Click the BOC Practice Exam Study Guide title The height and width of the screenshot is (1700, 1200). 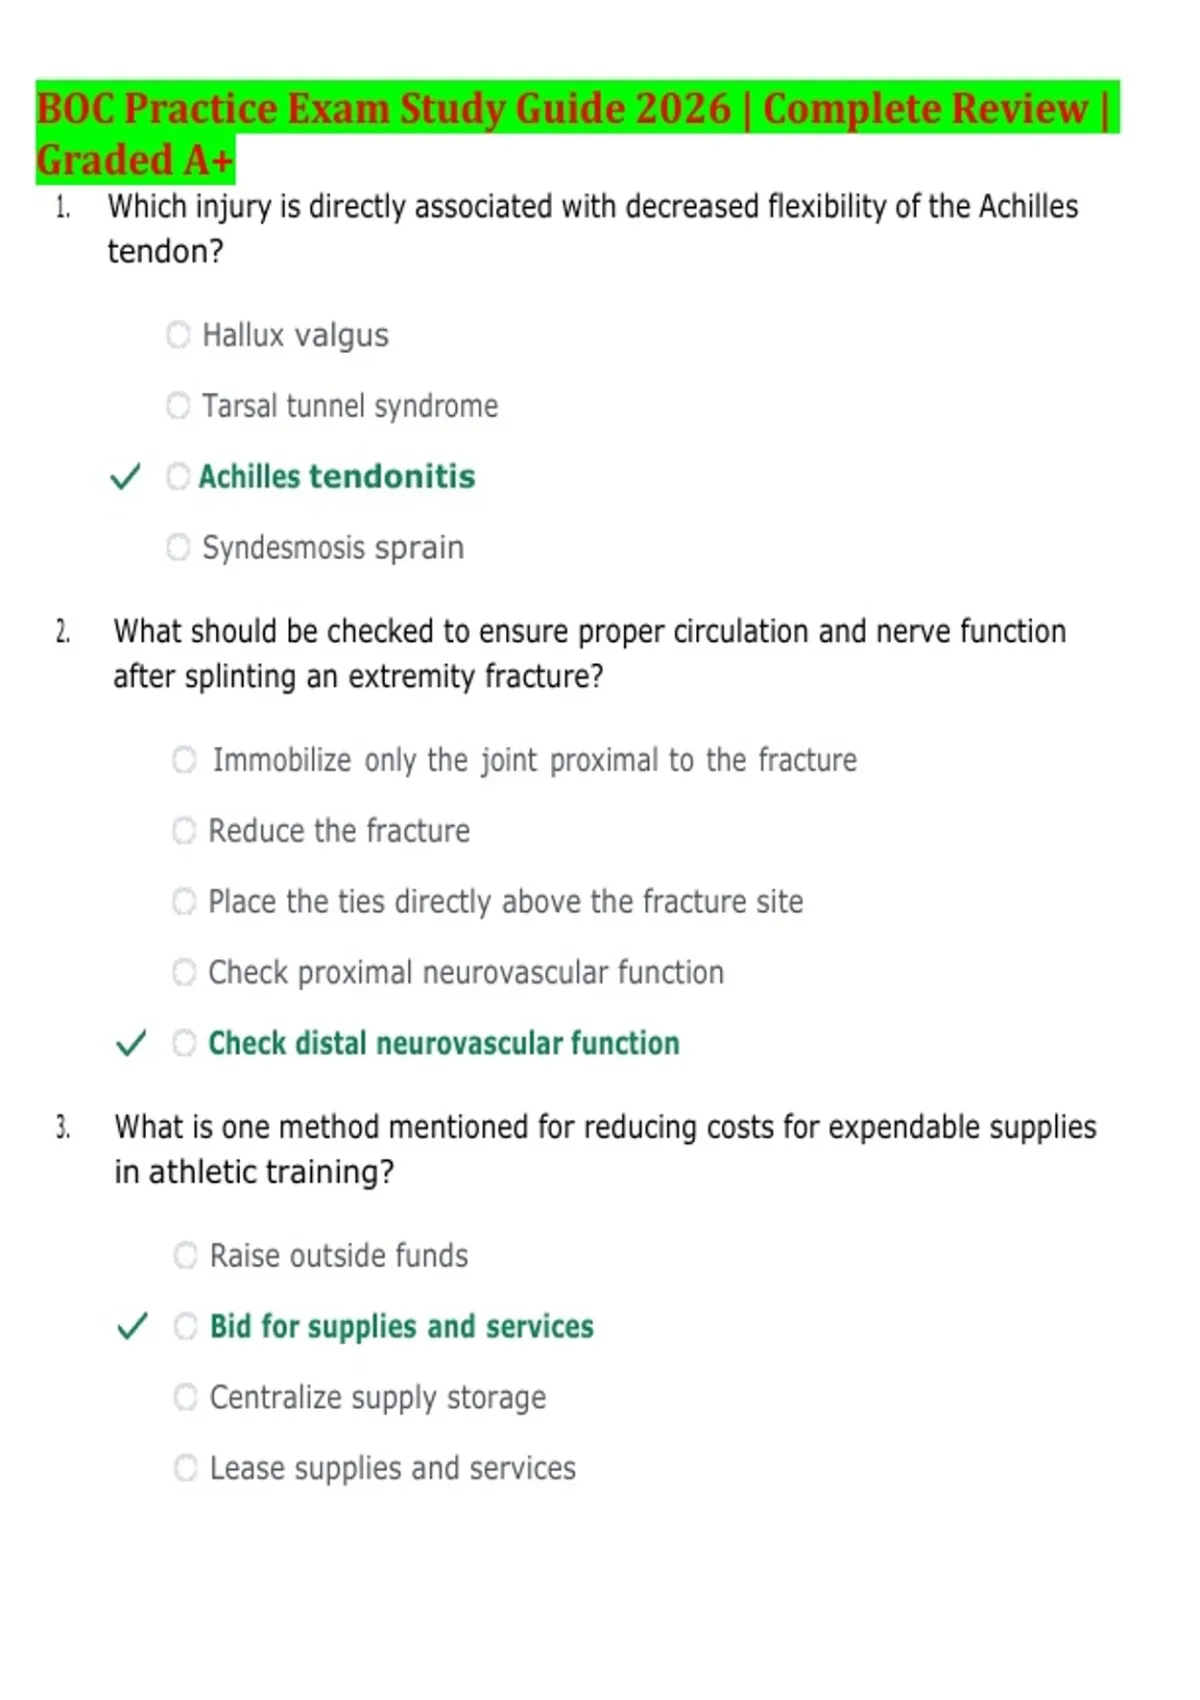pos(577,133)
